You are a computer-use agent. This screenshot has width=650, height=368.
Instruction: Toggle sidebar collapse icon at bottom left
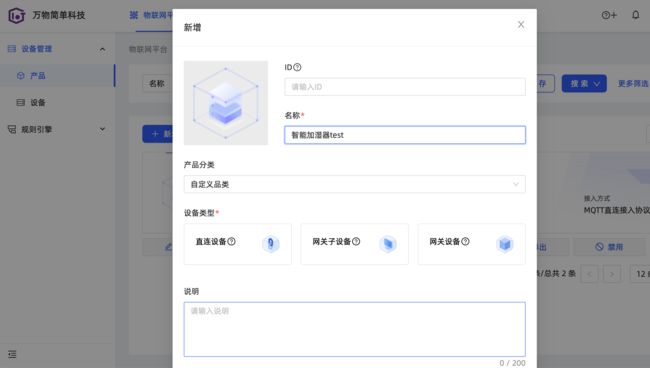(12, 354)
